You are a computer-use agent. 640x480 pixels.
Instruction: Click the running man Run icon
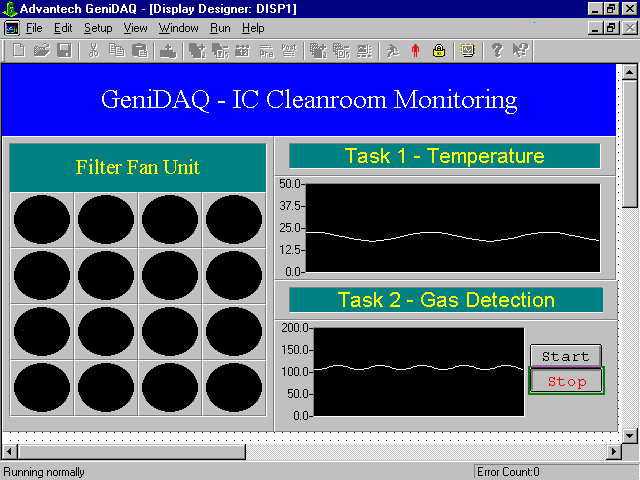(x=393, y=50)
